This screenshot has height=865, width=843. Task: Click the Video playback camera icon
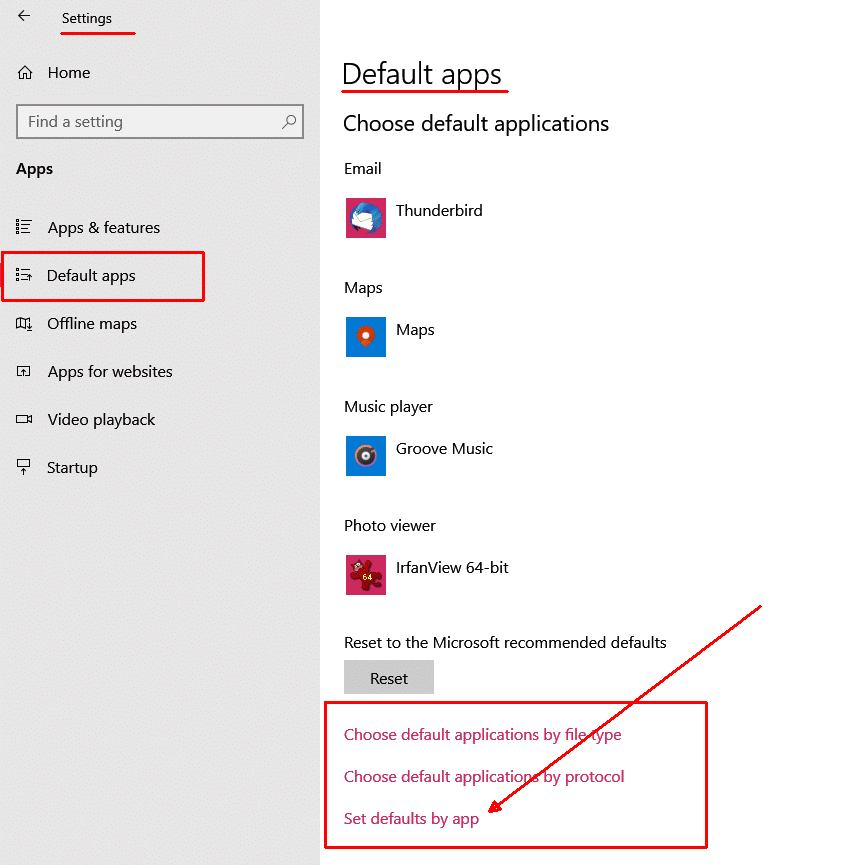[x=24, y=419]
